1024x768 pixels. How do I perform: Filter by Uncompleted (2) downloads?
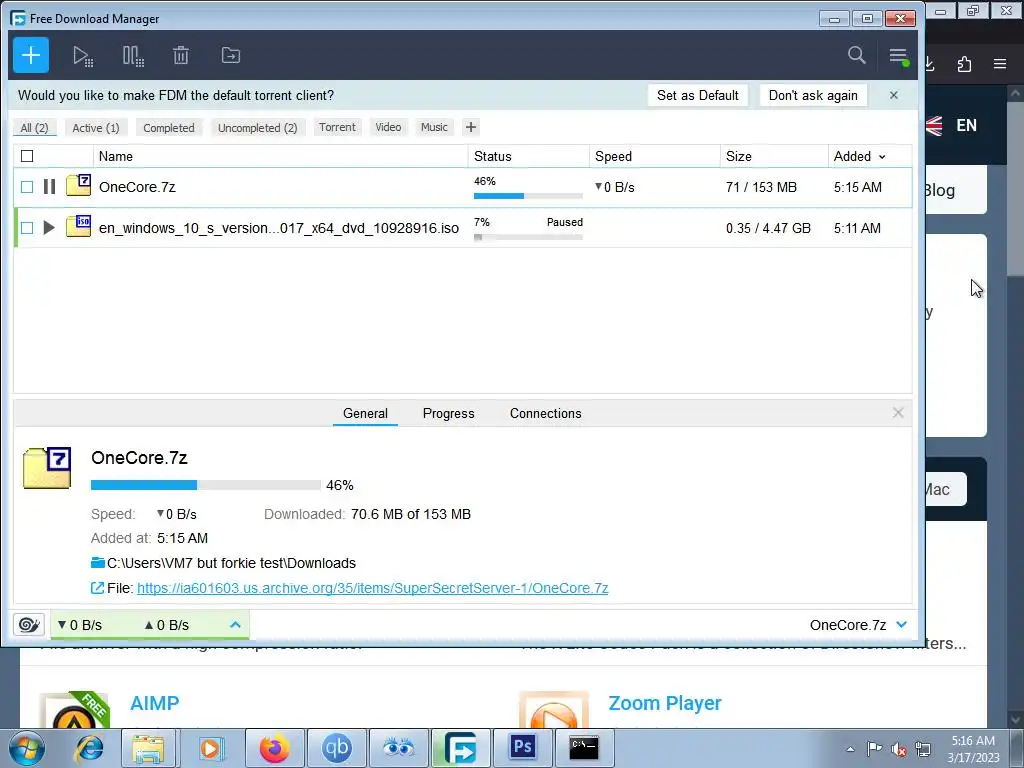point(258,128)
